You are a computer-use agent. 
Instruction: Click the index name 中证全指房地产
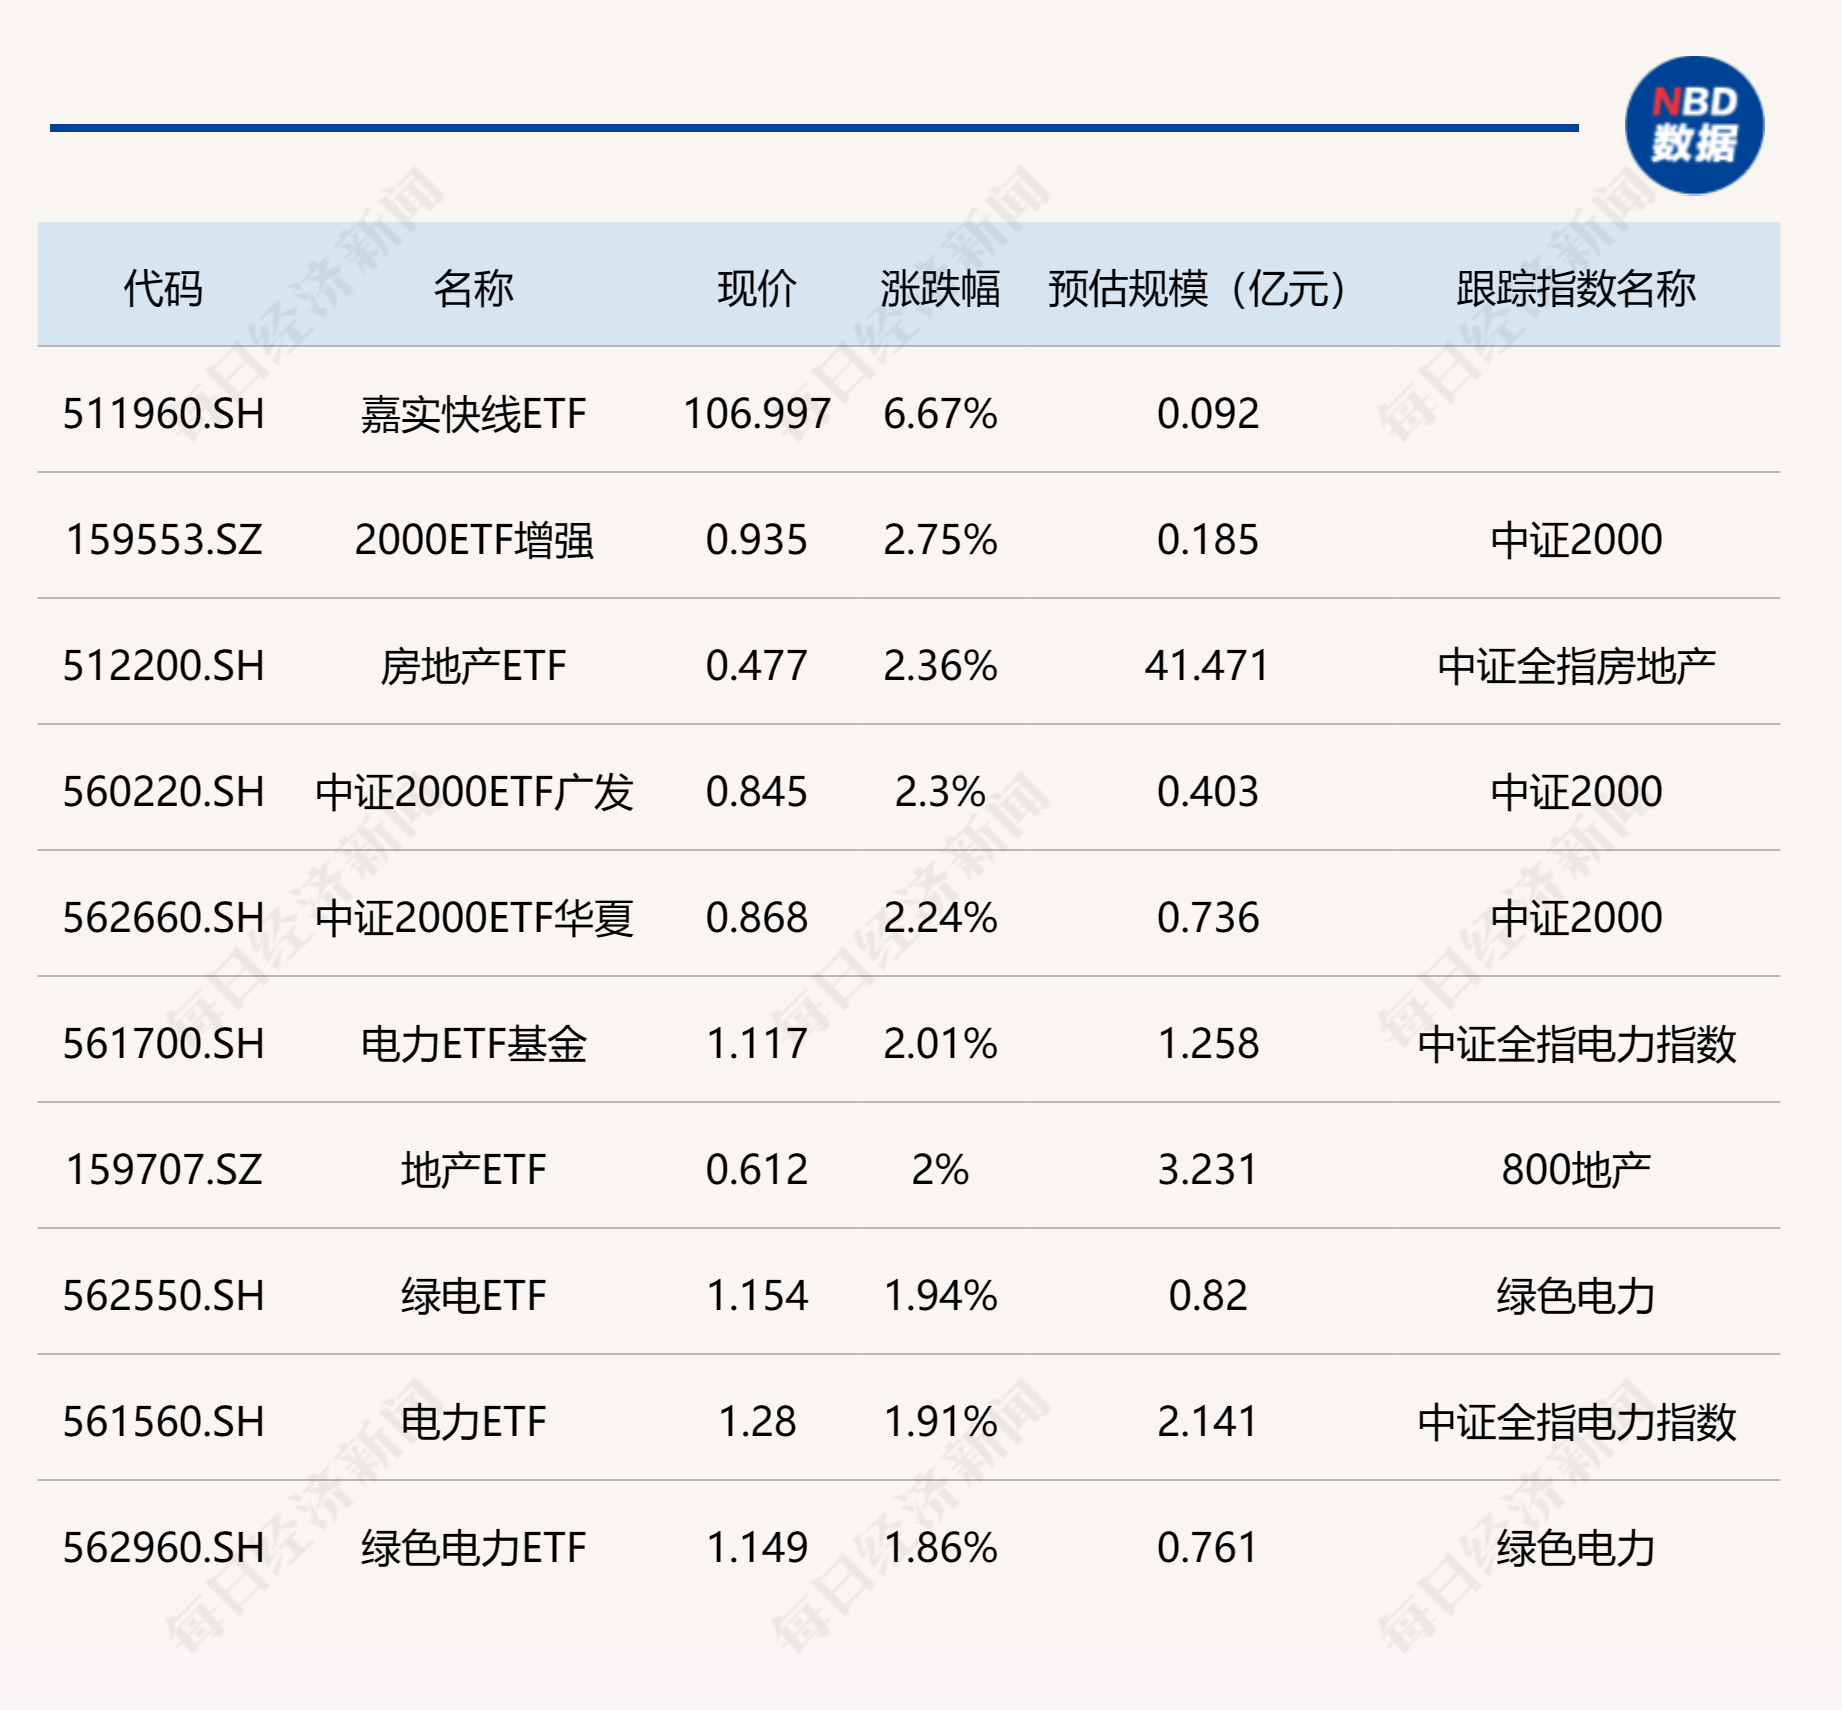tap(1576, 666)
